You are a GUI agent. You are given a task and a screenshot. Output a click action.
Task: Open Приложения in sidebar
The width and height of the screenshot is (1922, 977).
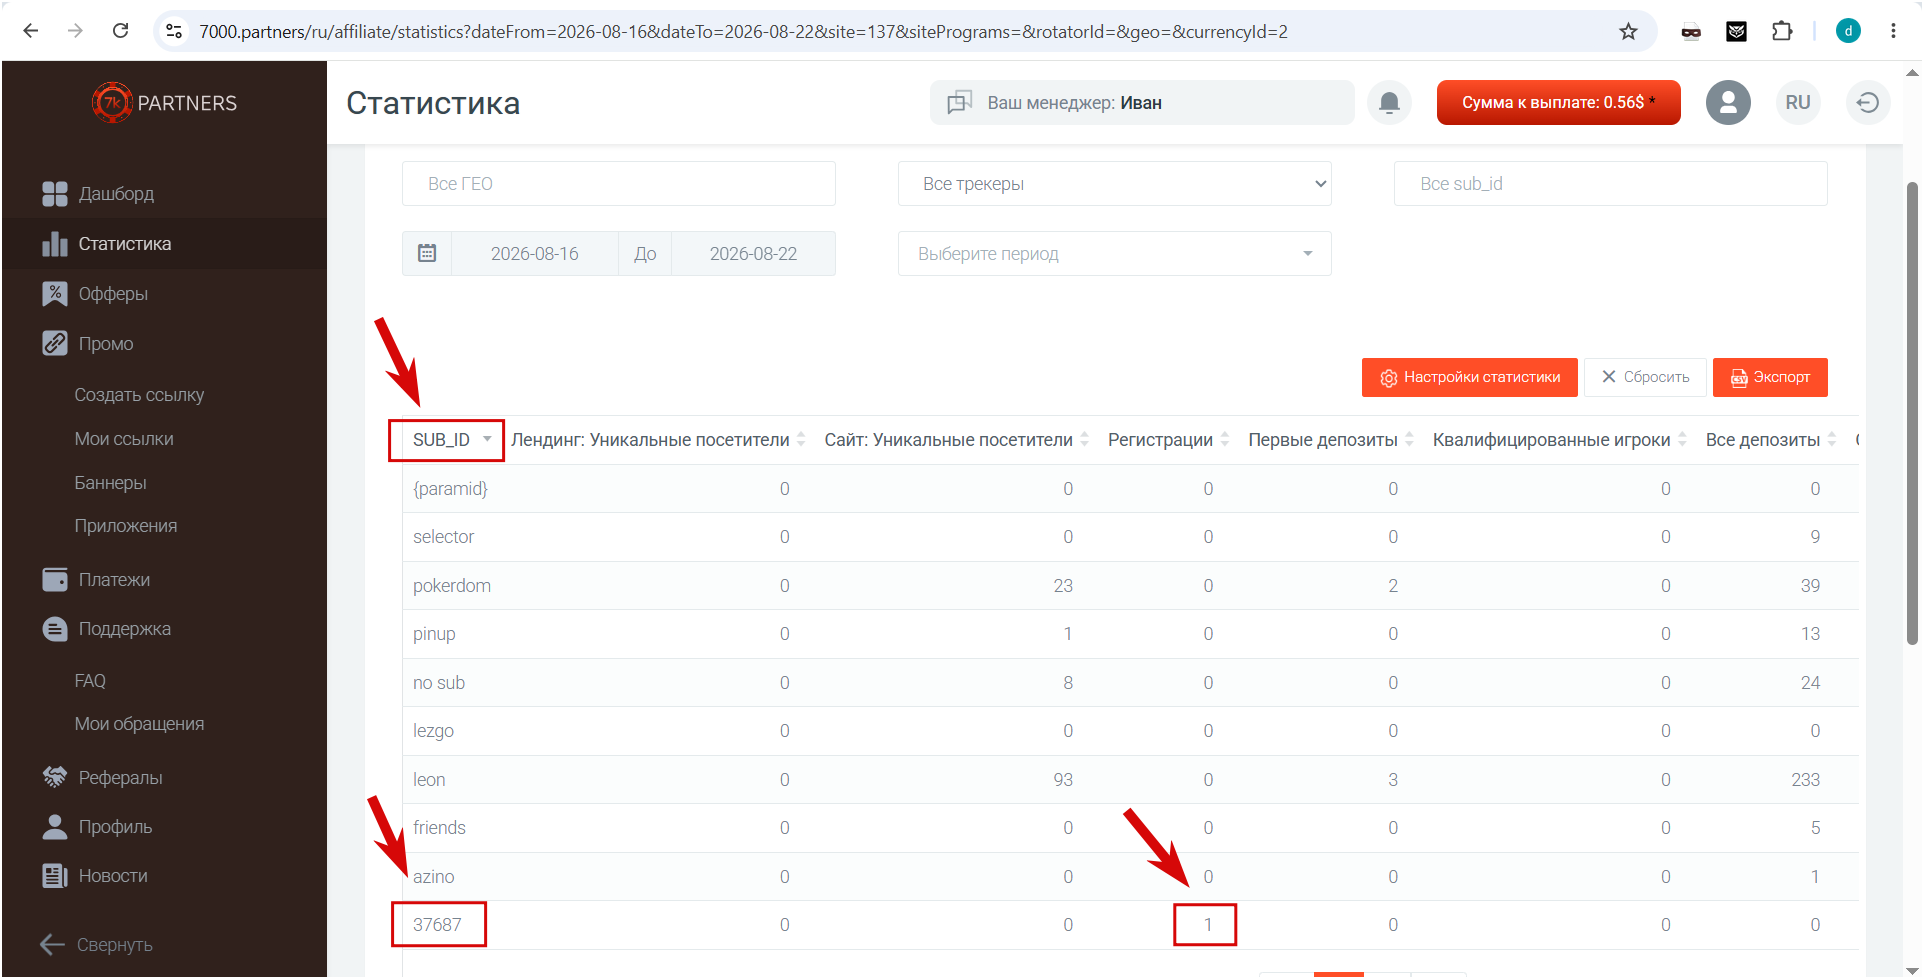pos(126,525)
